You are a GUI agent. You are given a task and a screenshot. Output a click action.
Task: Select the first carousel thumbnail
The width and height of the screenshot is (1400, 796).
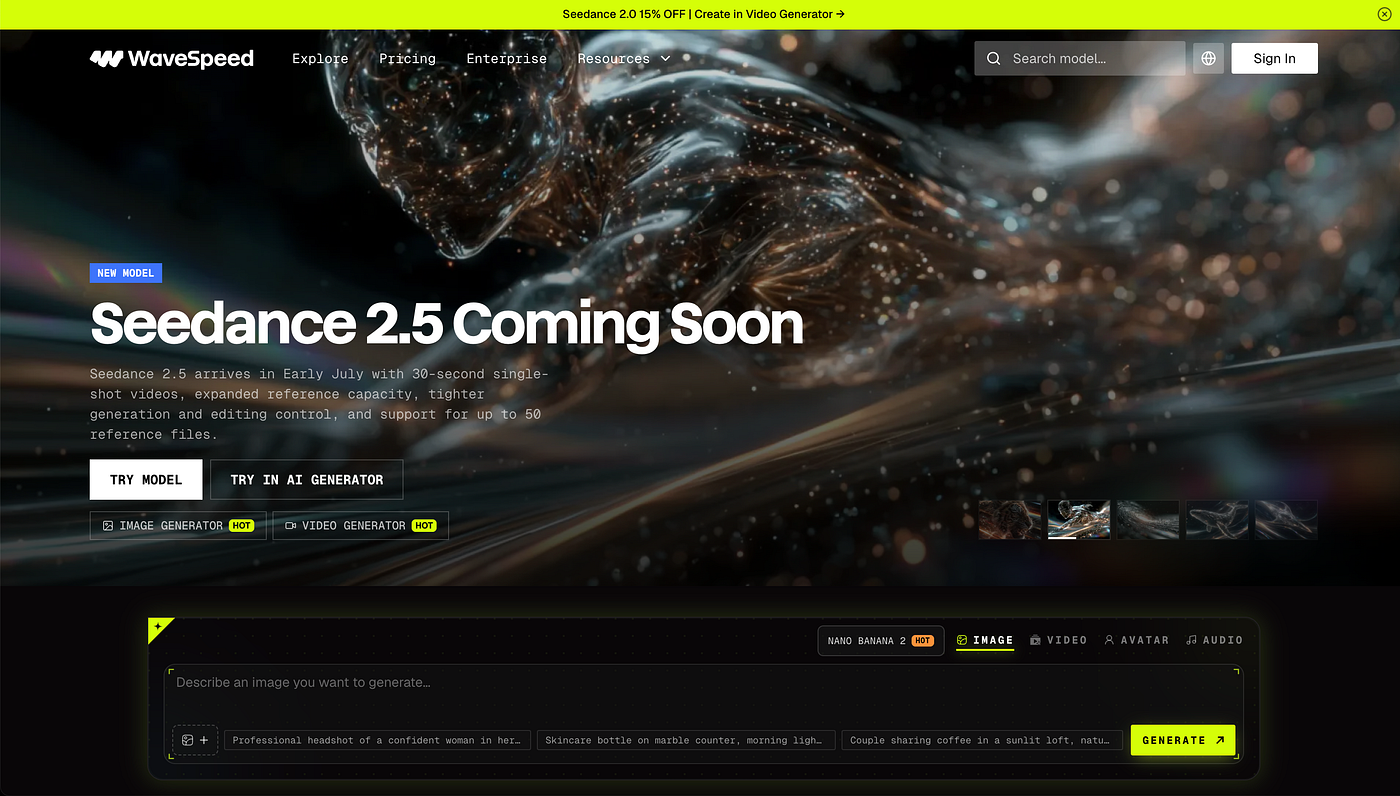click(1010, 520)
